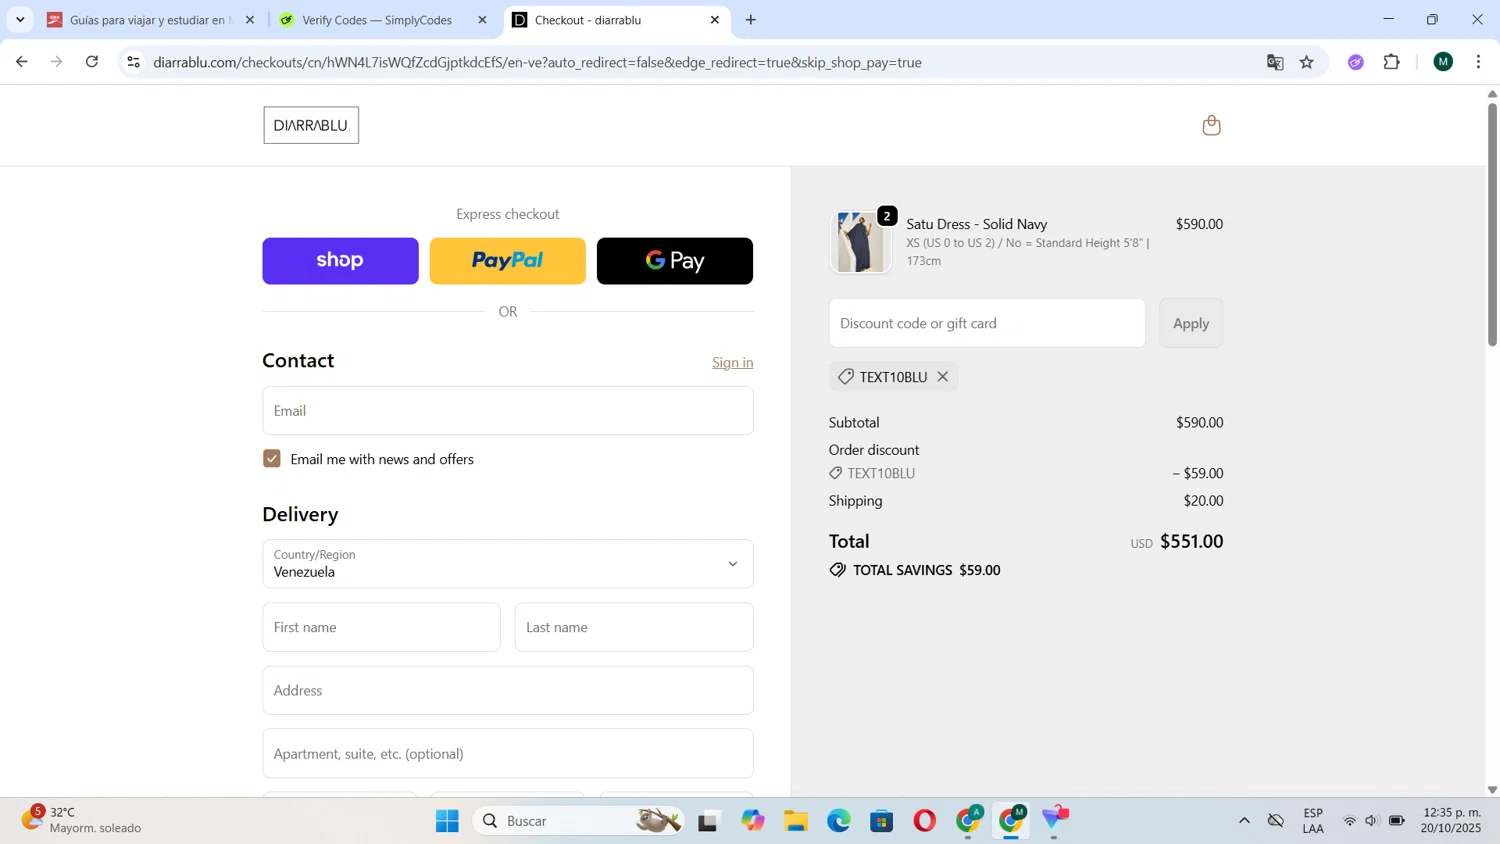This screenshot has width=1500, height=844.
Task: Click the address bar URL
Action: pyautogui.click(x=538, y=62)
